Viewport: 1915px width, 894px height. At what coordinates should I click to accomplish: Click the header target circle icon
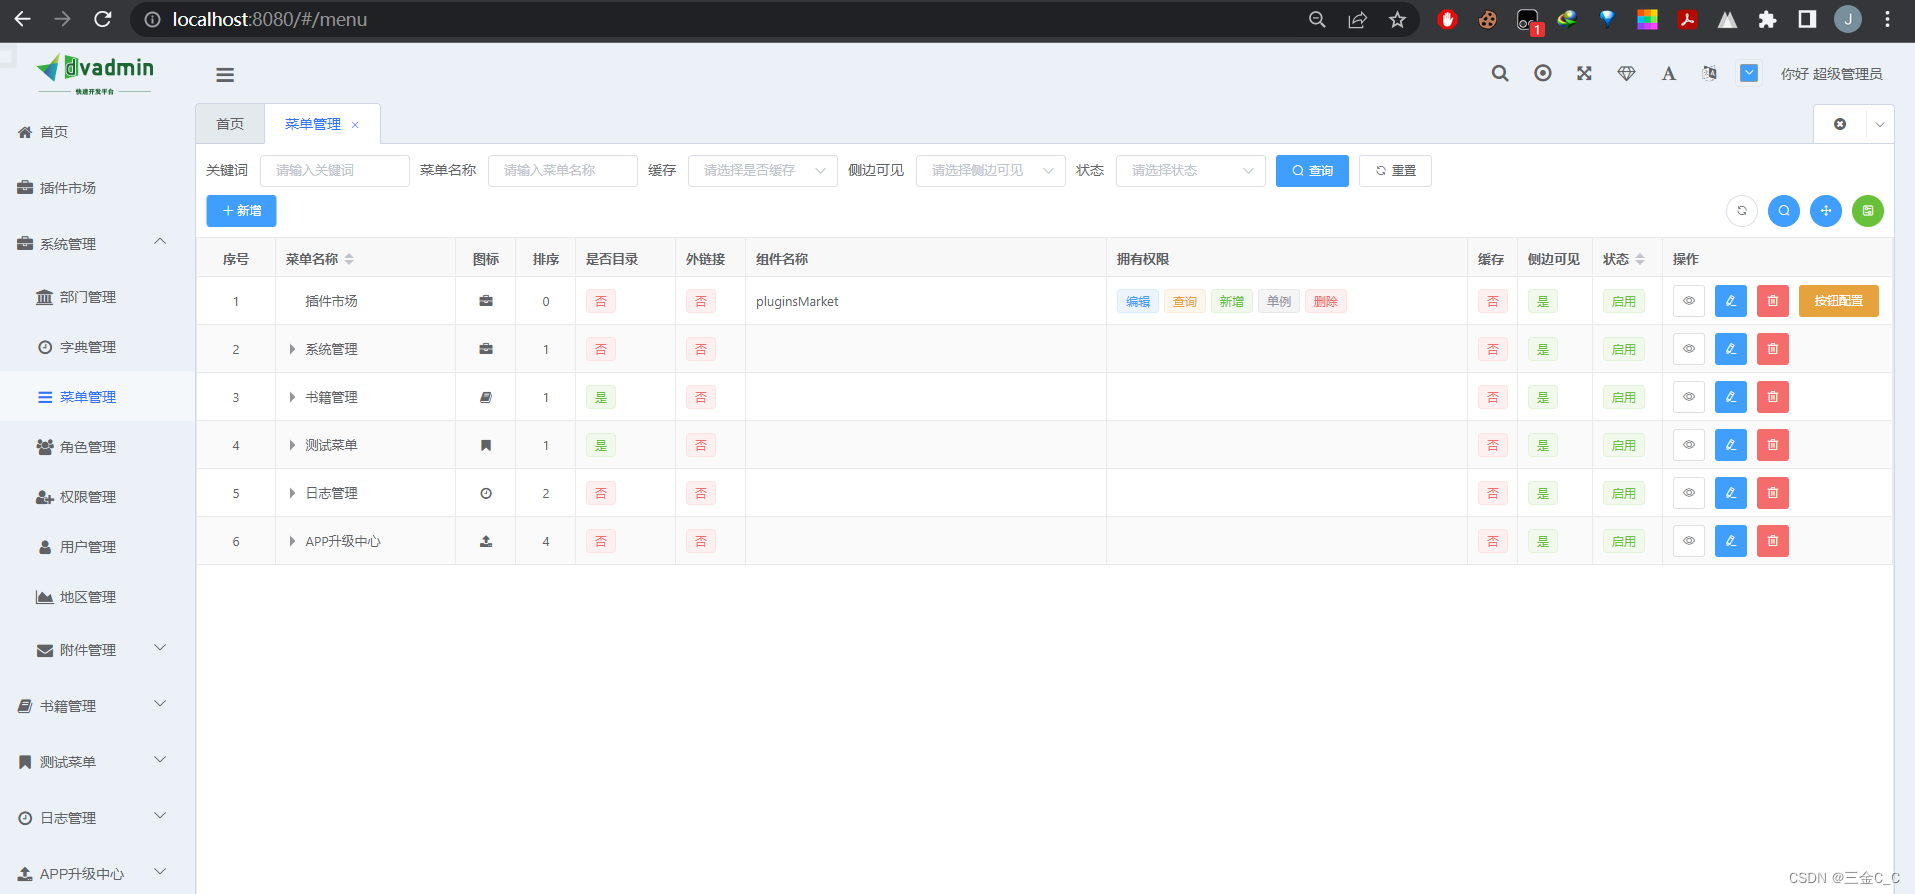pyautogui.click(x=1543, y=73)
